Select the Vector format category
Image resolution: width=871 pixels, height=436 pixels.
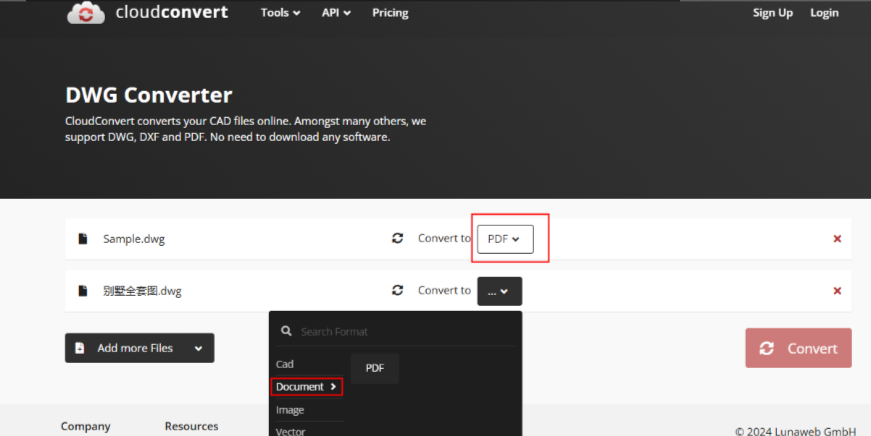pyautogui.click(x=291, y=431)
